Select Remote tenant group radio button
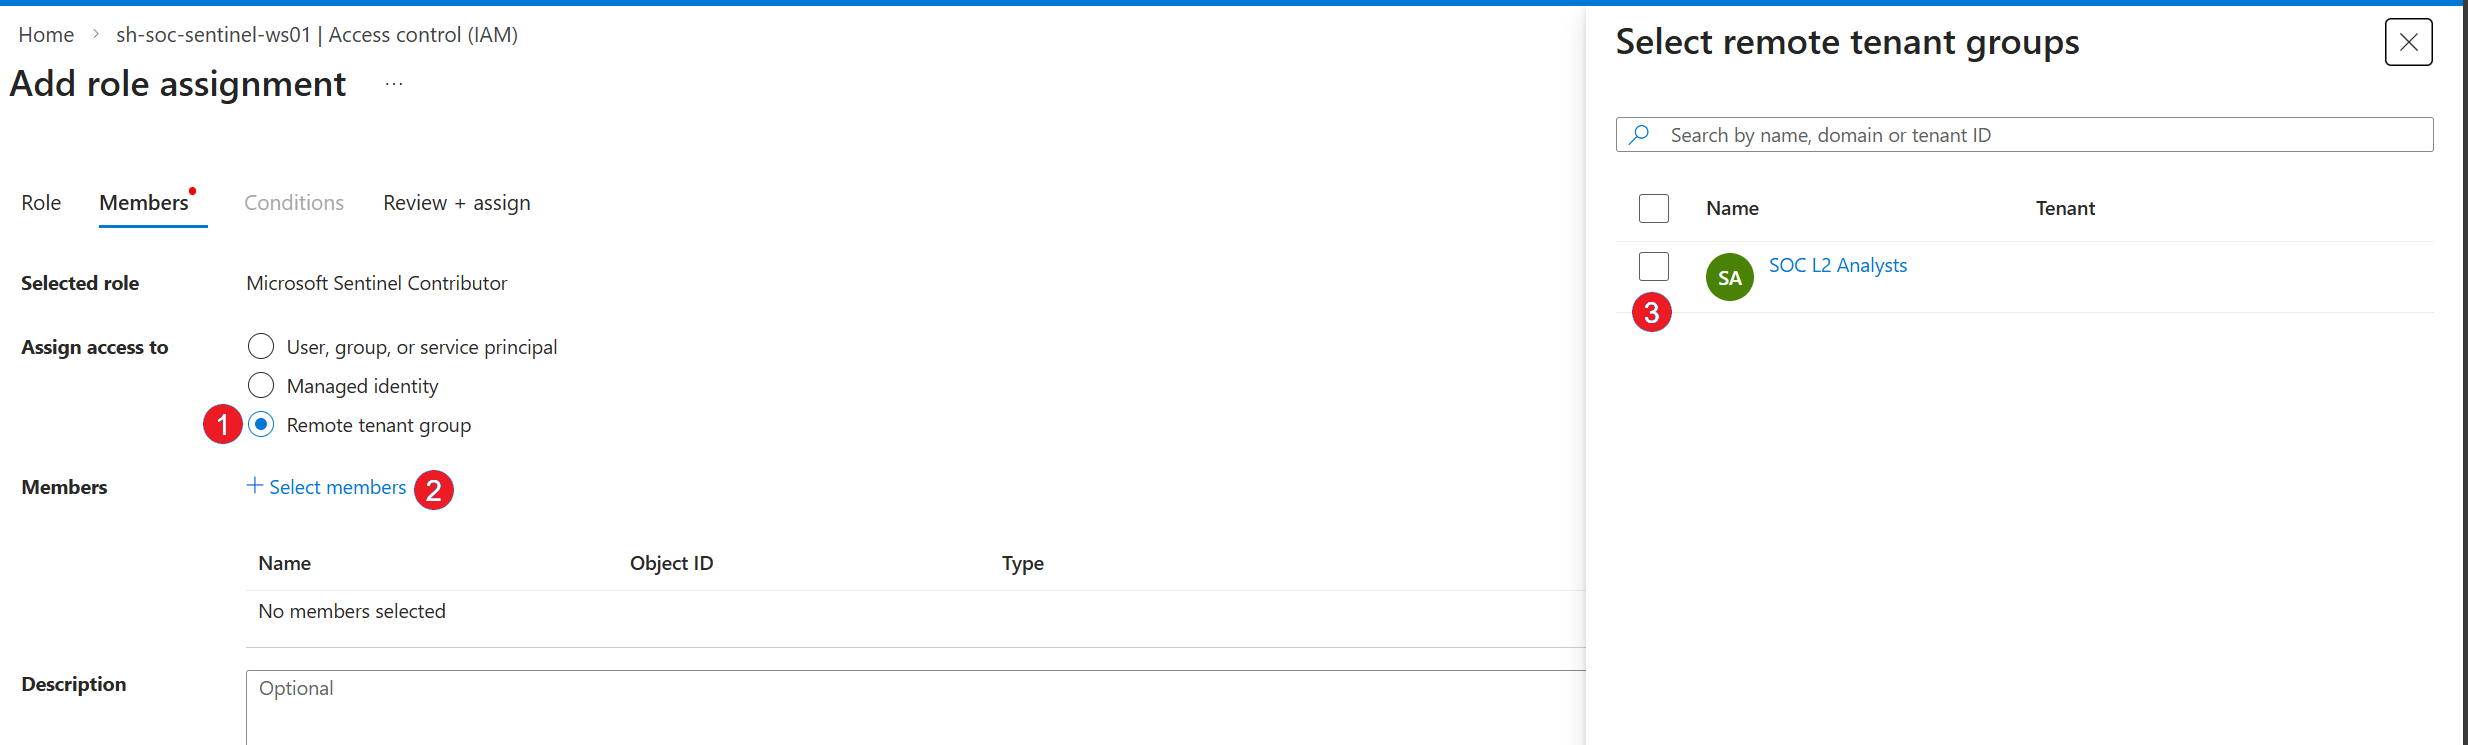2468x745 pixels. point(261,424)
